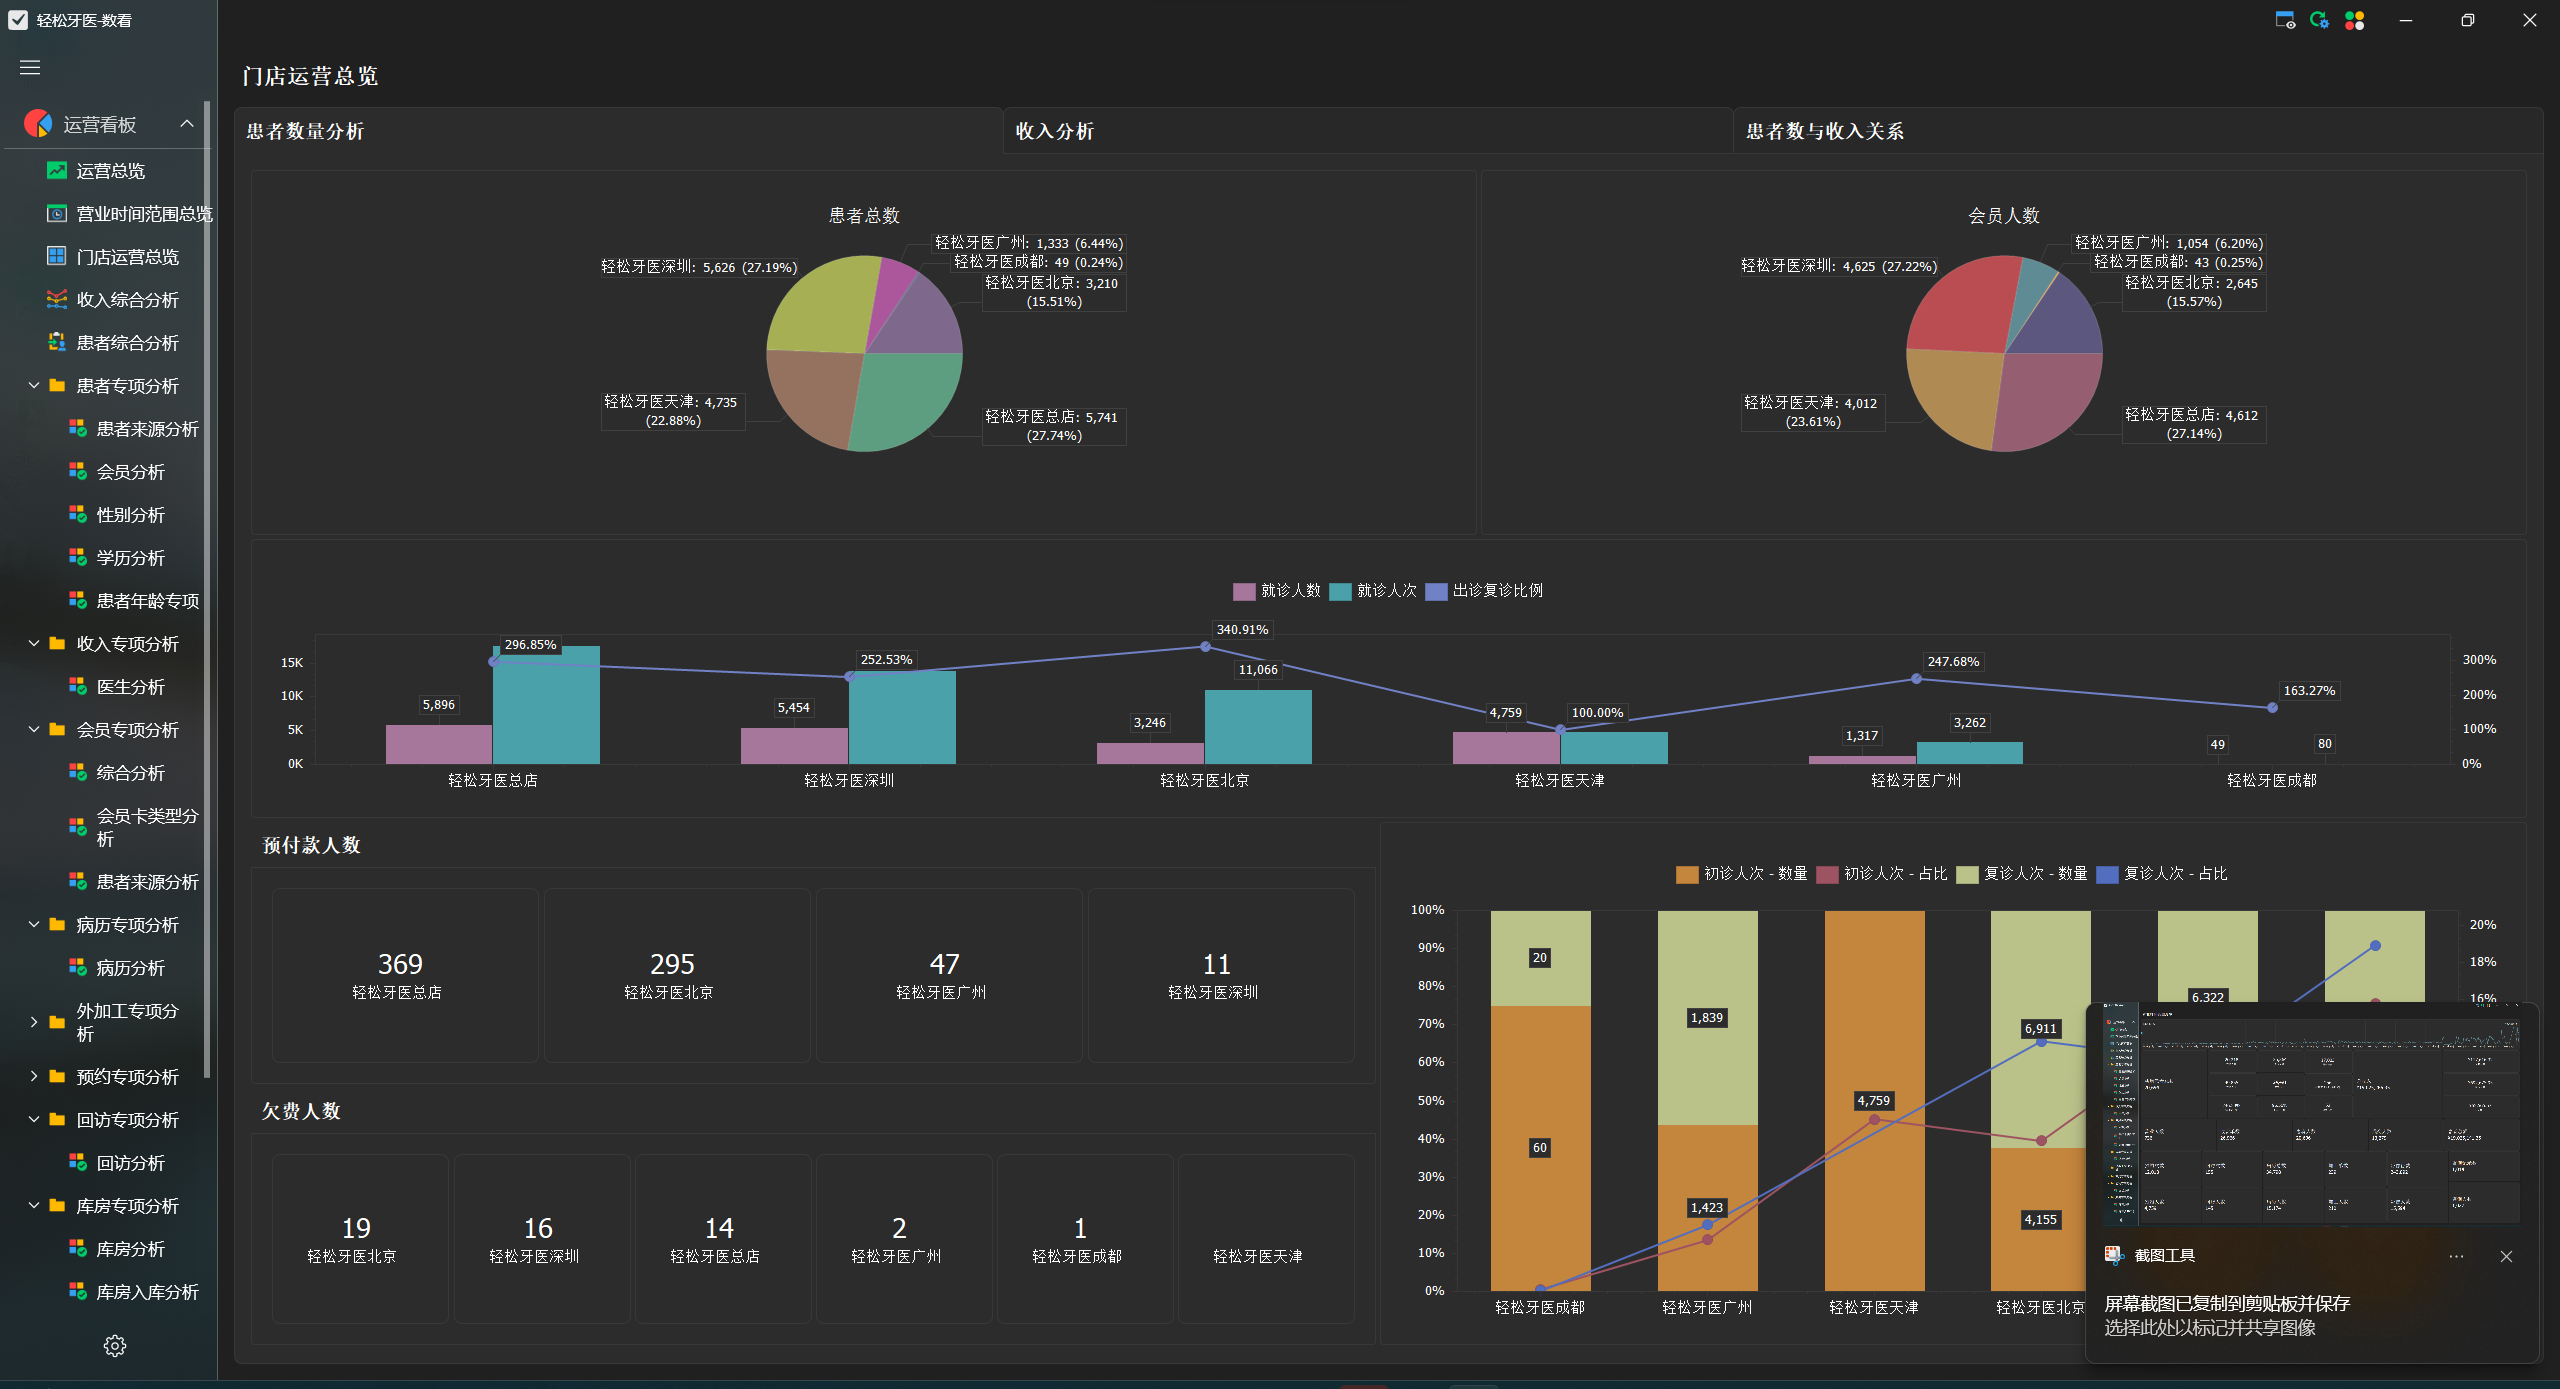This screenshot has height=1389, width=2560.
Task: Select the 收入综合分析 line-chart icon
Action: click(57, 300)
